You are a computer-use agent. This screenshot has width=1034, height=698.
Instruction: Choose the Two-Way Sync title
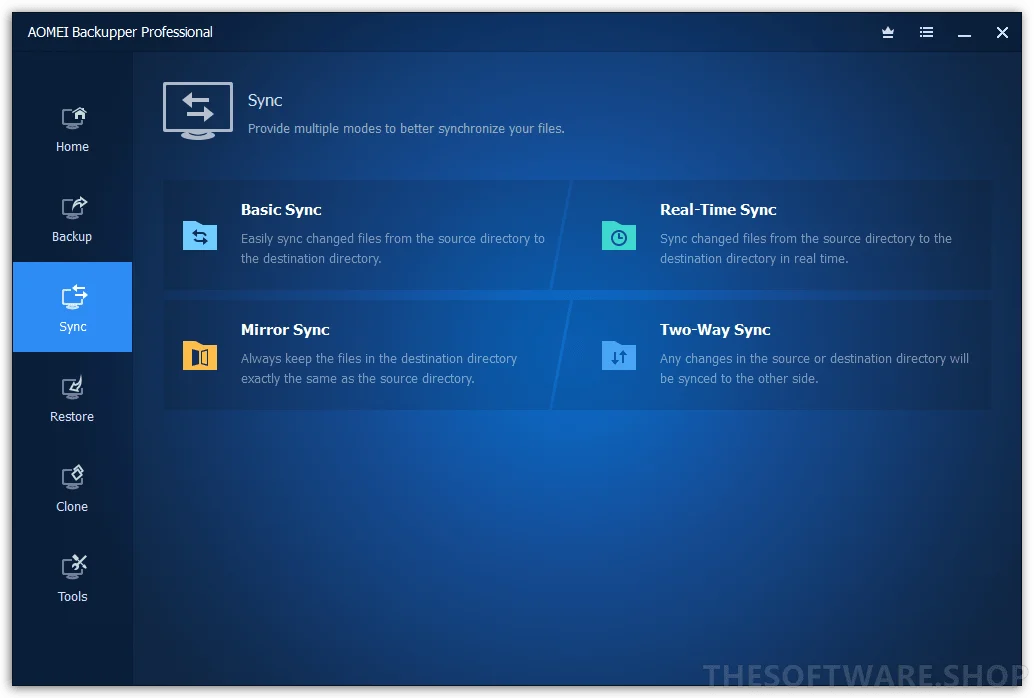tap(715, 330)
